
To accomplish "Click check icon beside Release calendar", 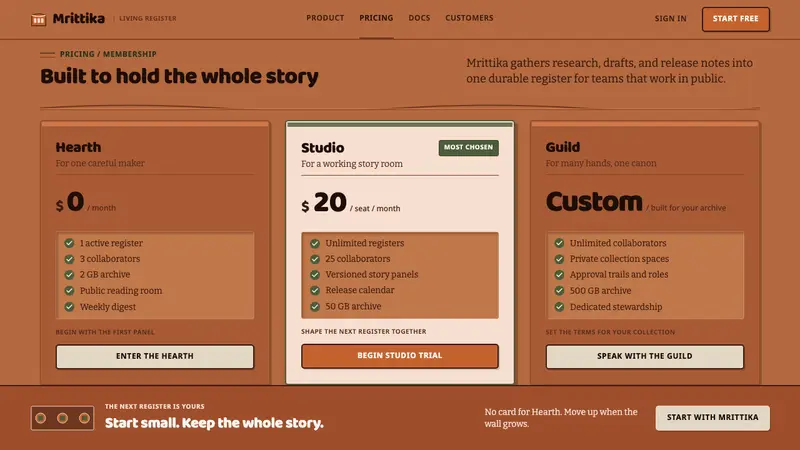I will pyautogui.click(x=315, y=290).
